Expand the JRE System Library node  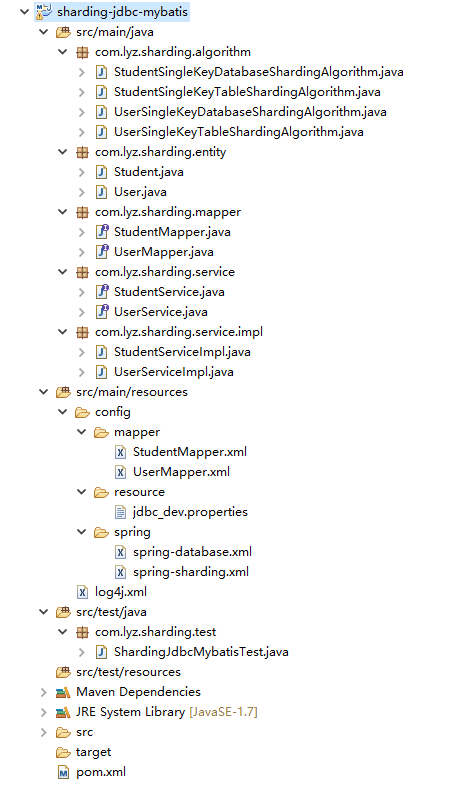44,712
